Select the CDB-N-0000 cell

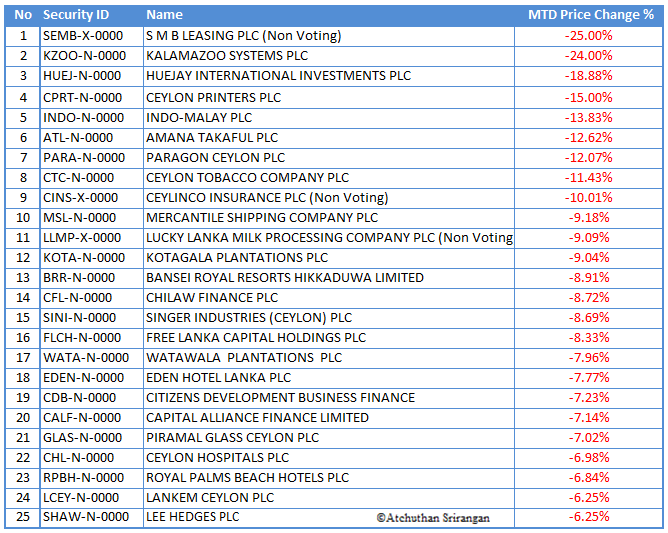(79, 398)
